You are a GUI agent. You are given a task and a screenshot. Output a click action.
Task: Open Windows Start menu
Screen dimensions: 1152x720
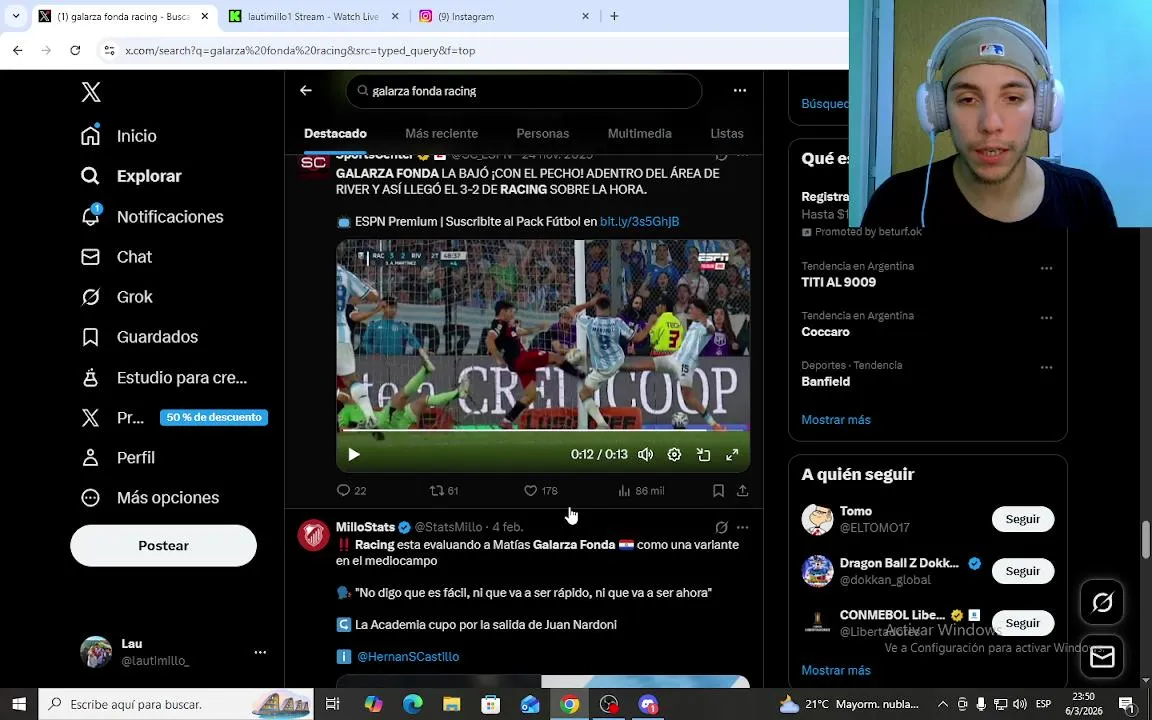[18, 705]
